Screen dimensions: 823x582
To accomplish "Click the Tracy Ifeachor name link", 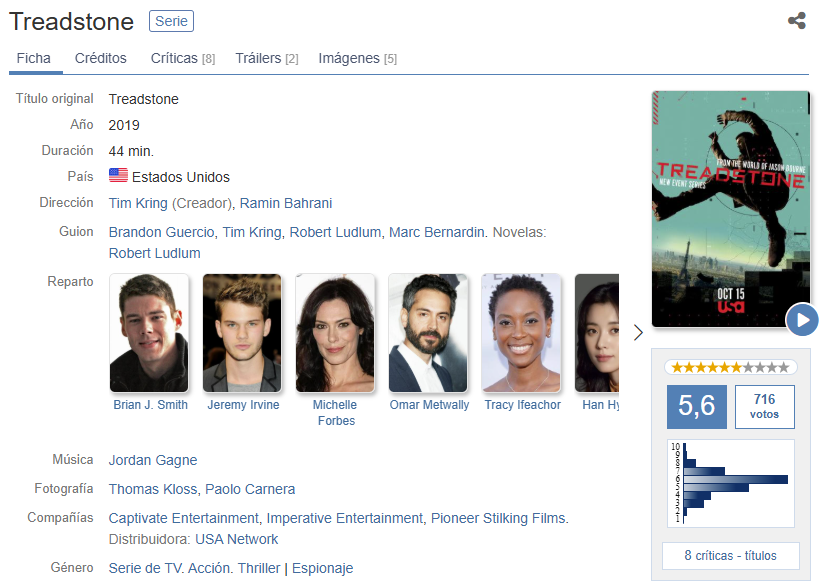I will coord(522,405).
